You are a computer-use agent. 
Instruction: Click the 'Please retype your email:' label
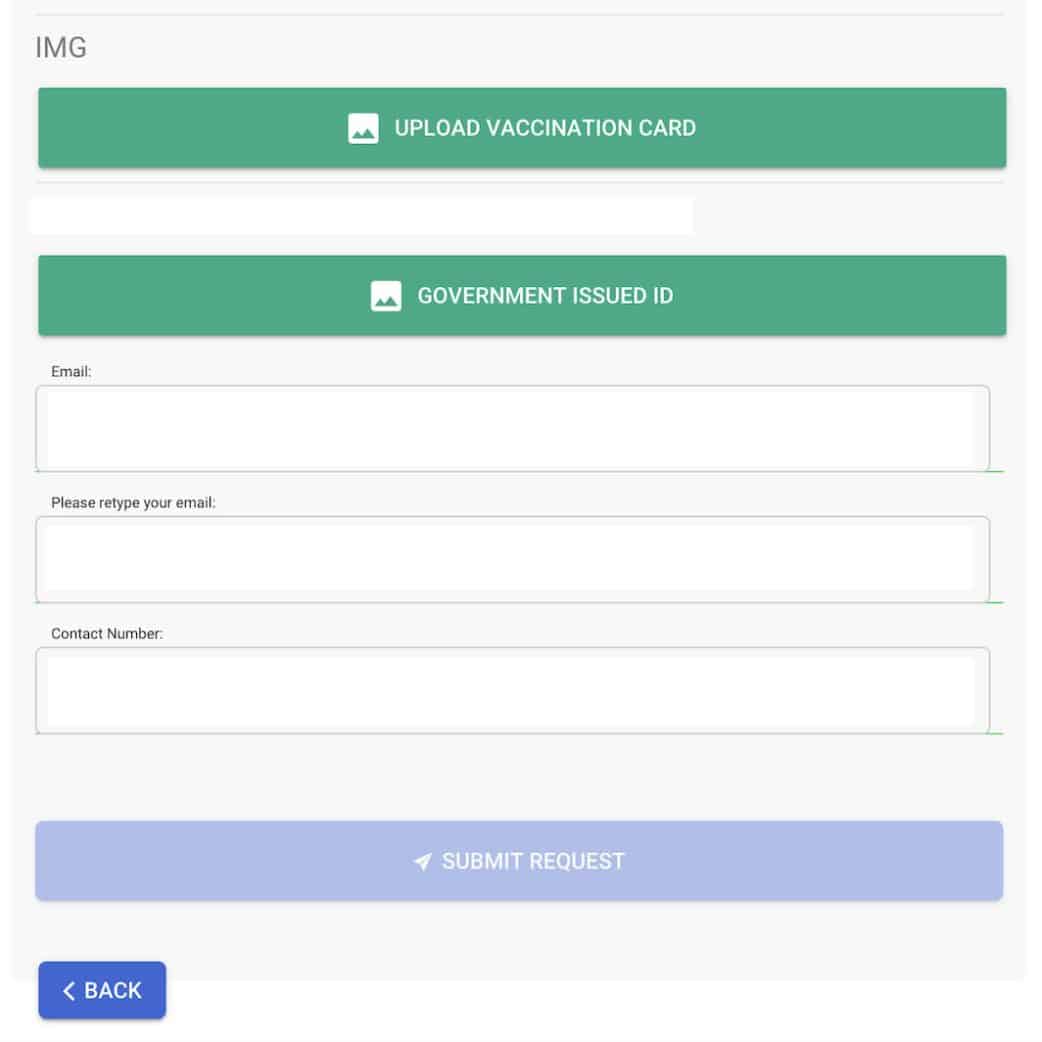(x=133, y=502)
